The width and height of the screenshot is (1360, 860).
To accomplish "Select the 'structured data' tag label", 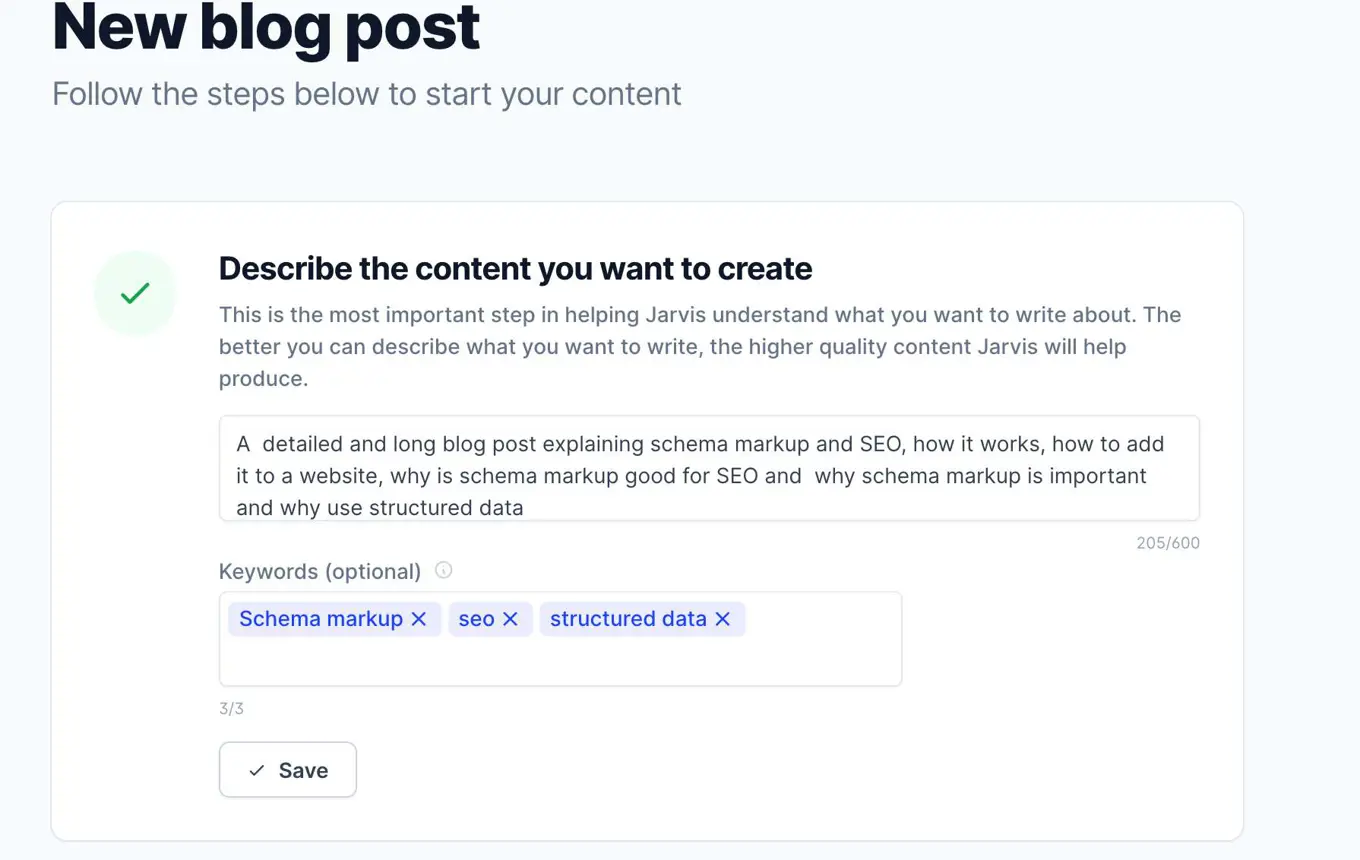I will point(628,619).
